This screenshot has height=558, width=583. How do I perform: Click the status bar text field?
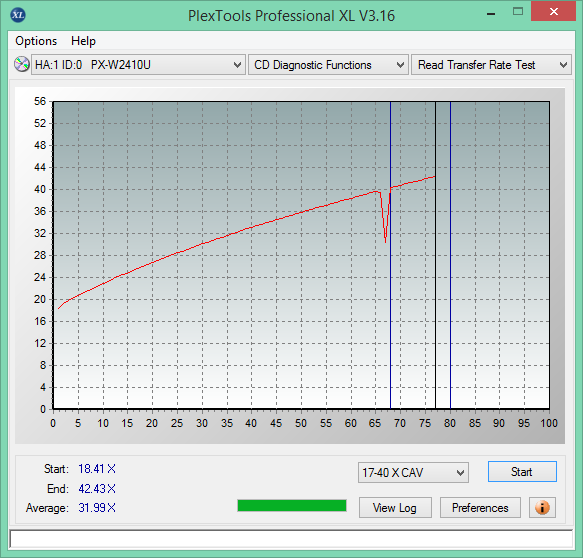(291, 539)
